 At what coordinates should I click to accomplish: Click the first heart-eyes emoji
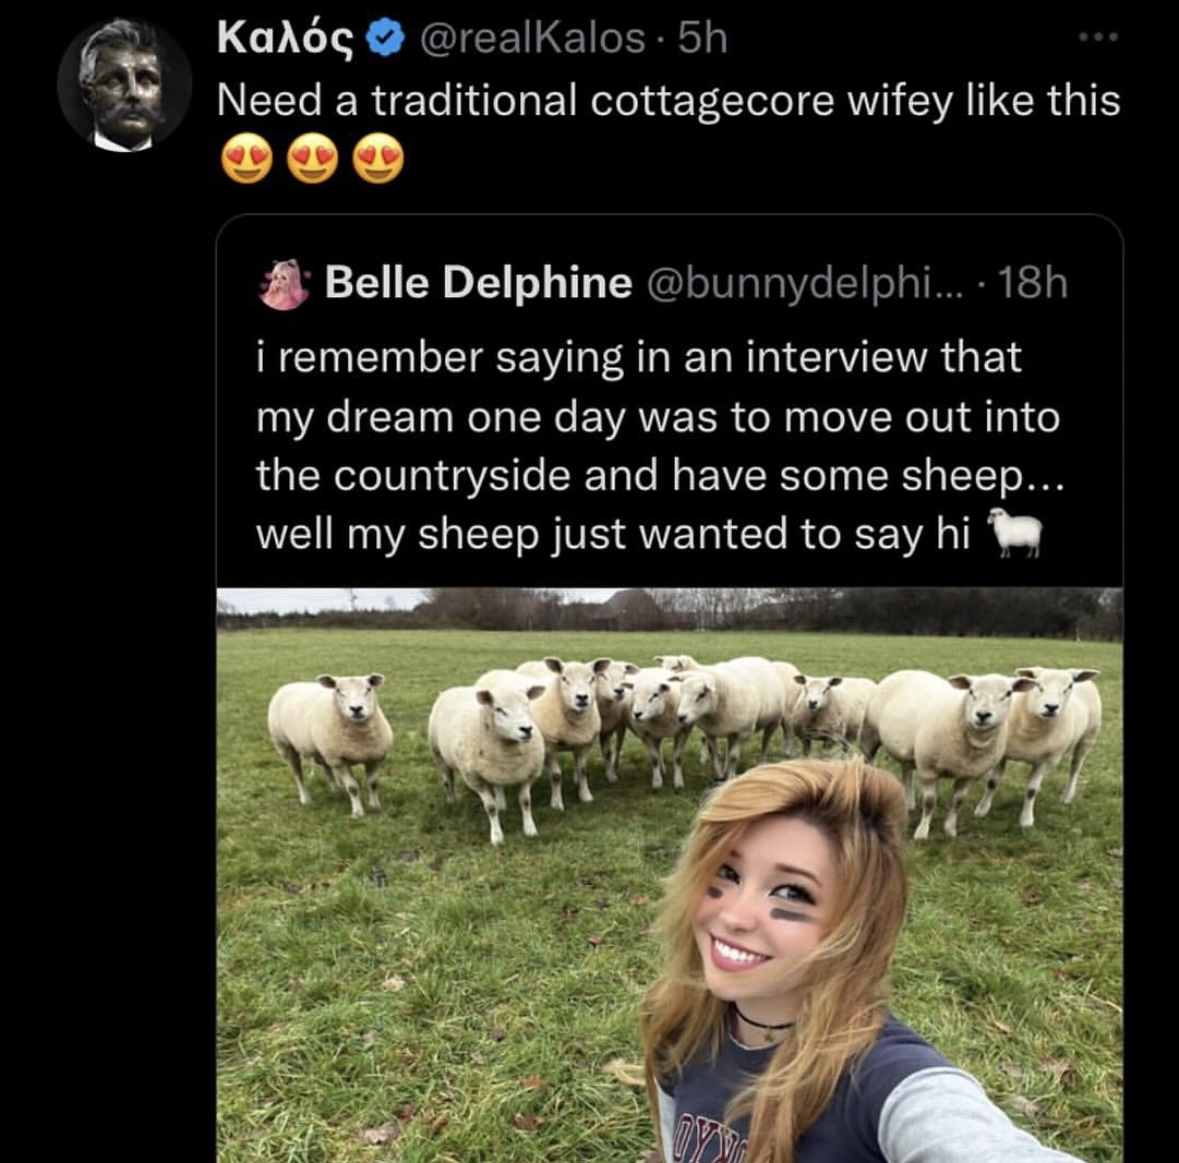[x=245, y=160]
